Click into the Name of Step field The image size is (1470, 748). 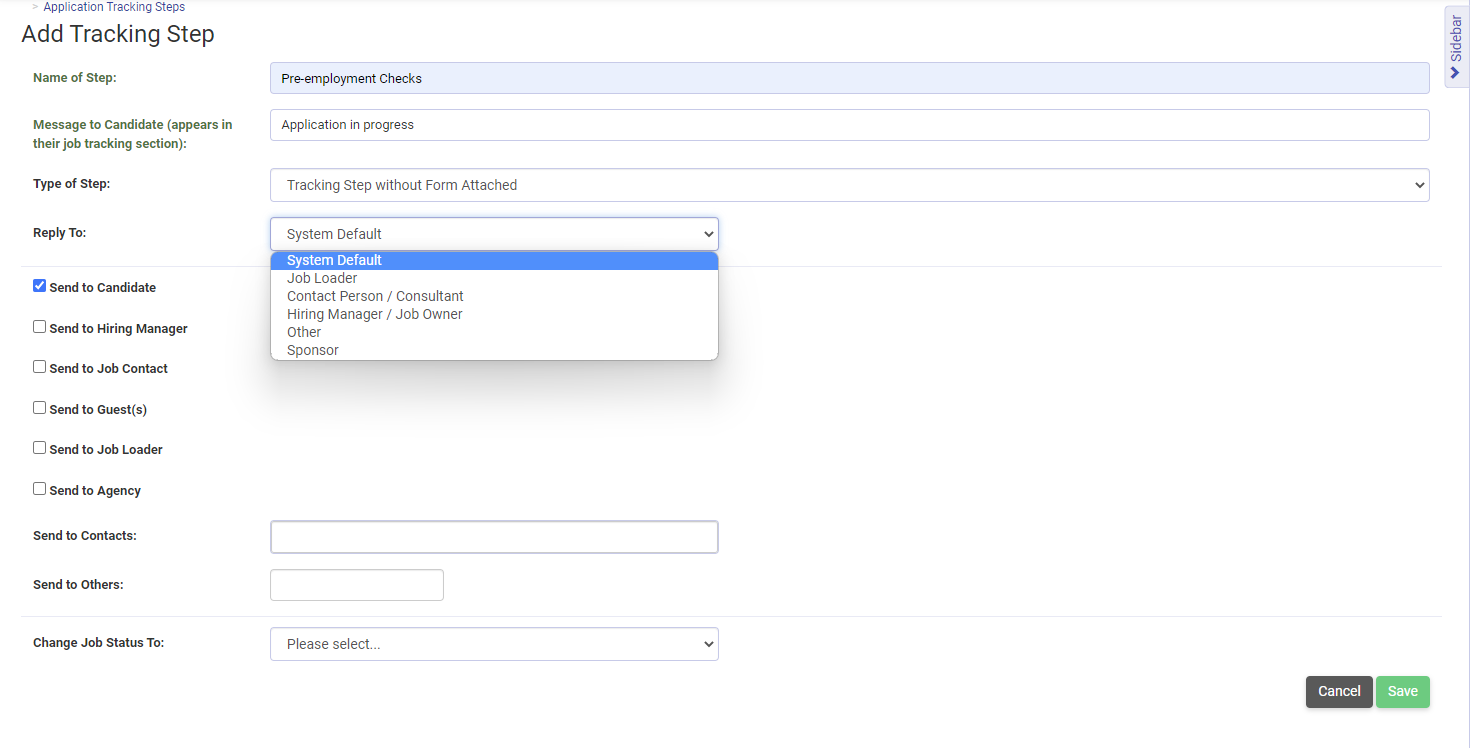pos(848,78)
